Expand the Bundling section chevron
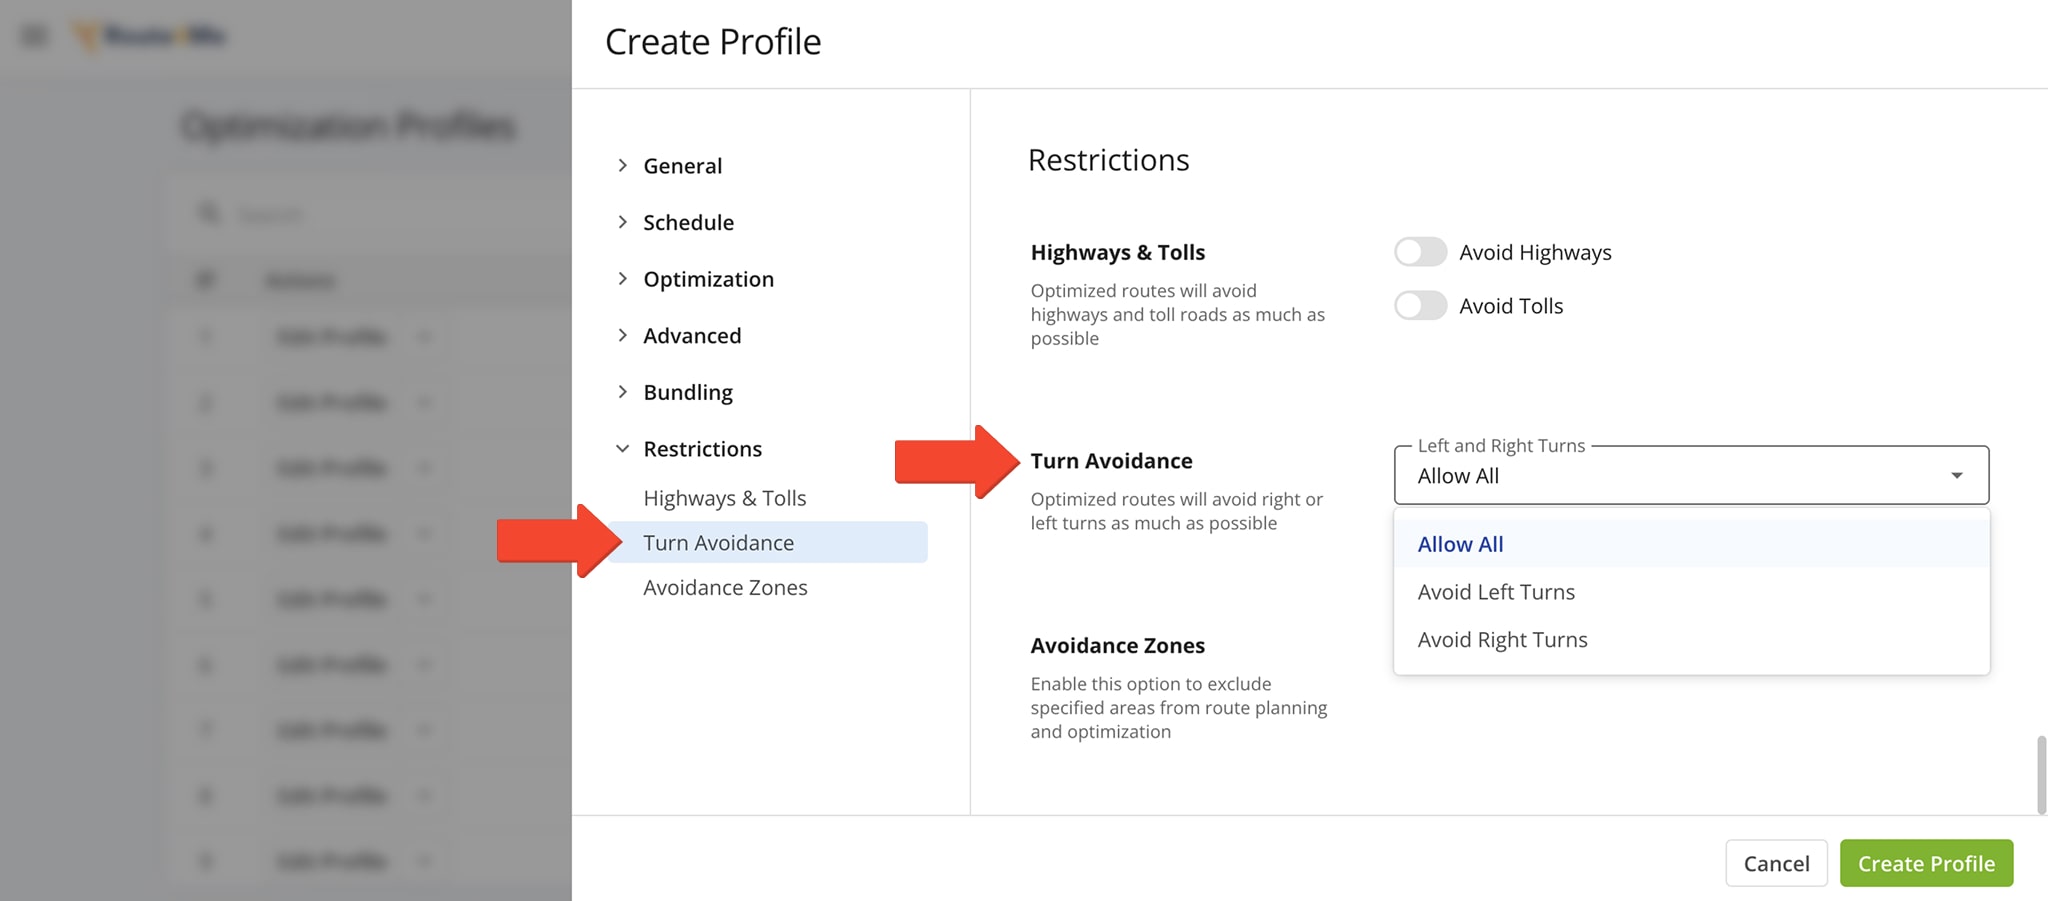2048x901 pixels. tap(622, 392)
